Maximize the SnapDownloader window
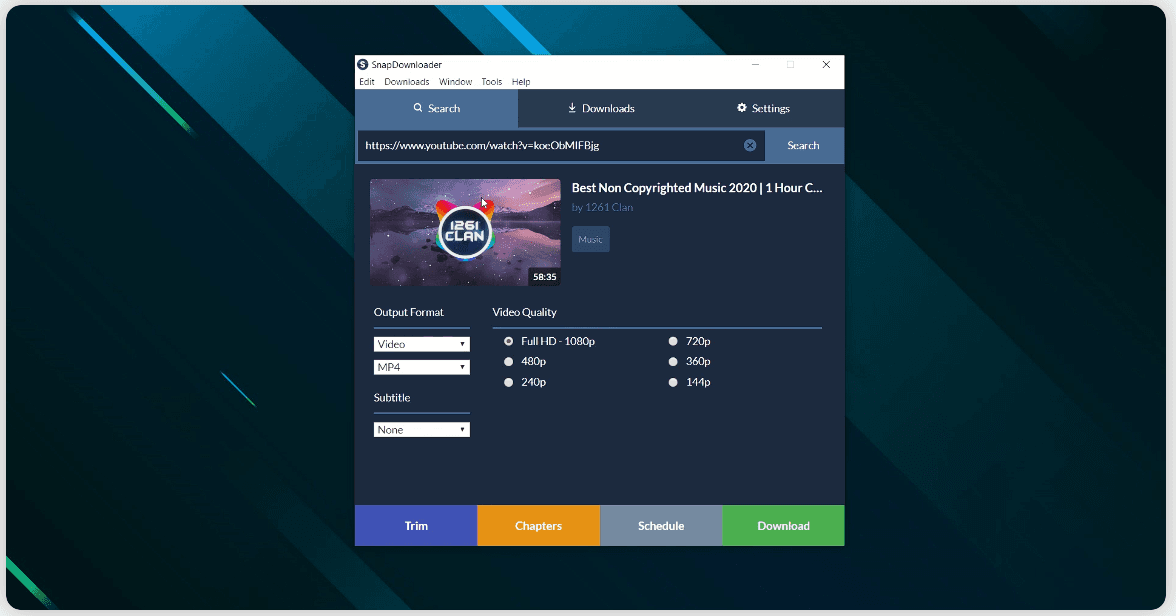Viewport: 1176px width, 616px height. (790, 65)
